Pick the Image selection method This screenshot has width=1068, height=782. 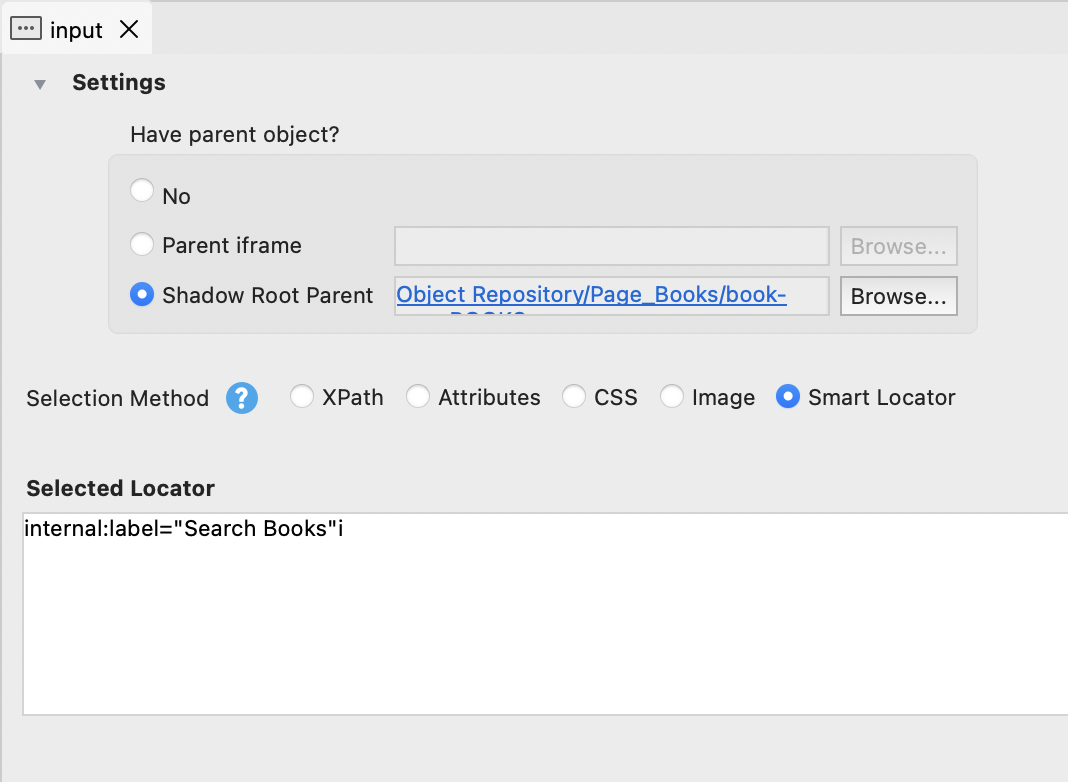(672, 397)
